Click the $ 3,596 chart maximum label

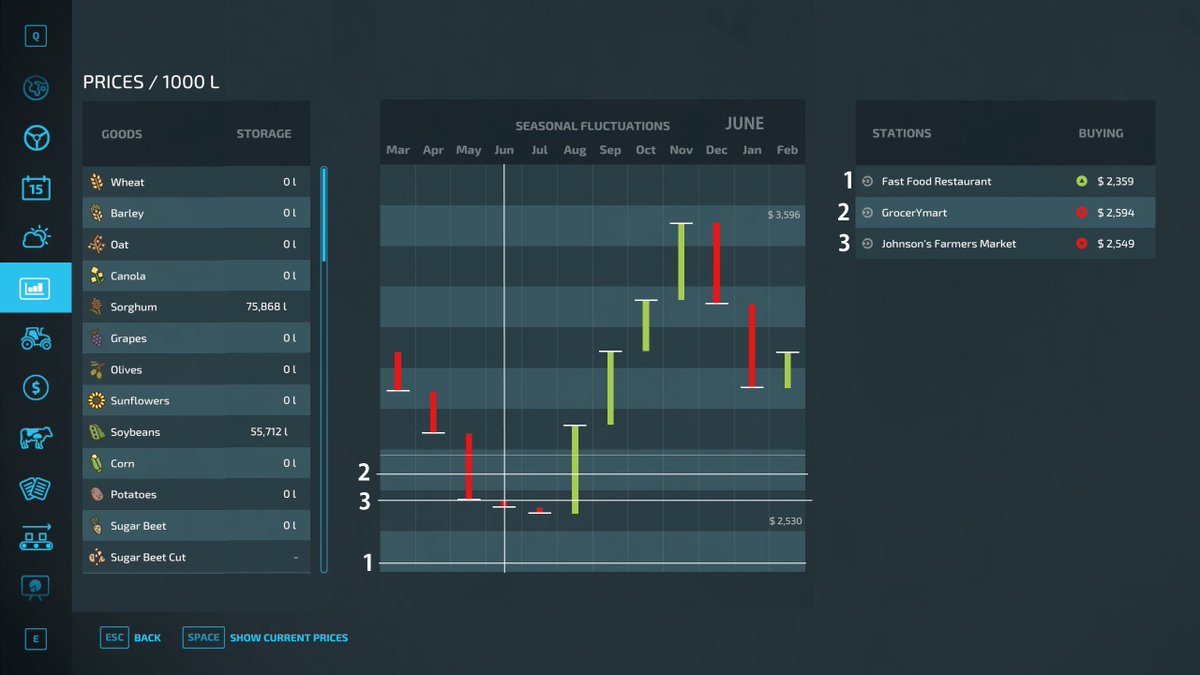point(784,215)
